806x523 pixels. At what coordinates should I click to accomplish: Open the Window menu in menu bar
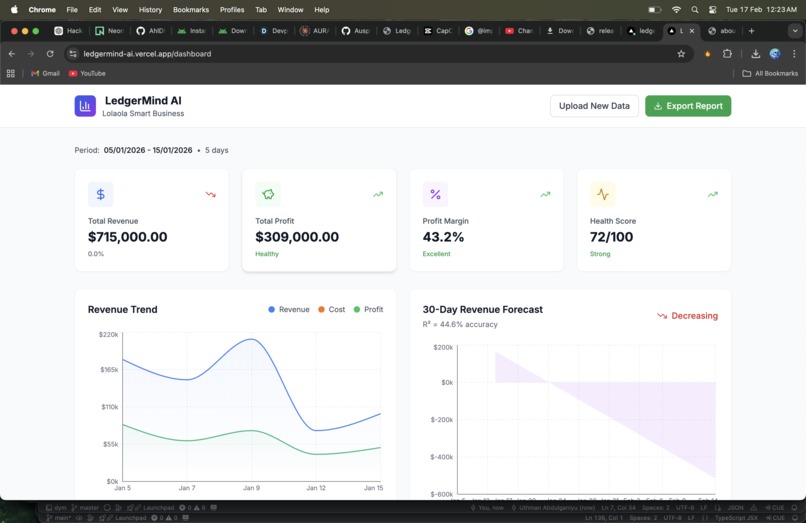(290, 10)
